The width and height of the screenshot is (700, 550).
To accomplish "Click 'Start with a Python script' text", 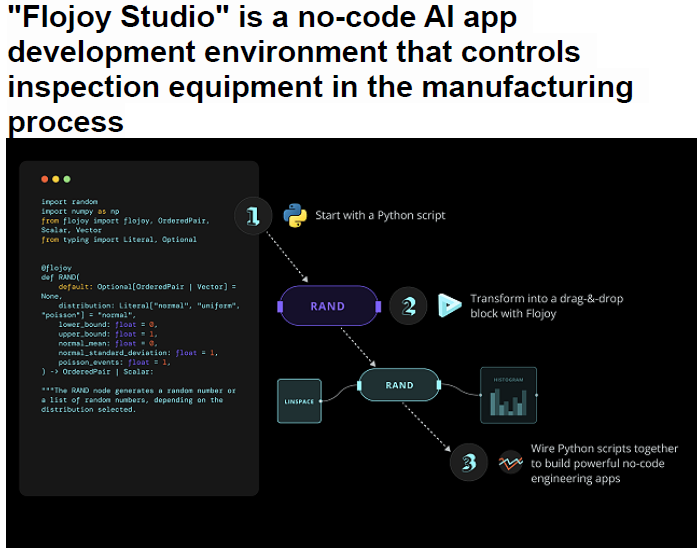I will click(380, 216).
